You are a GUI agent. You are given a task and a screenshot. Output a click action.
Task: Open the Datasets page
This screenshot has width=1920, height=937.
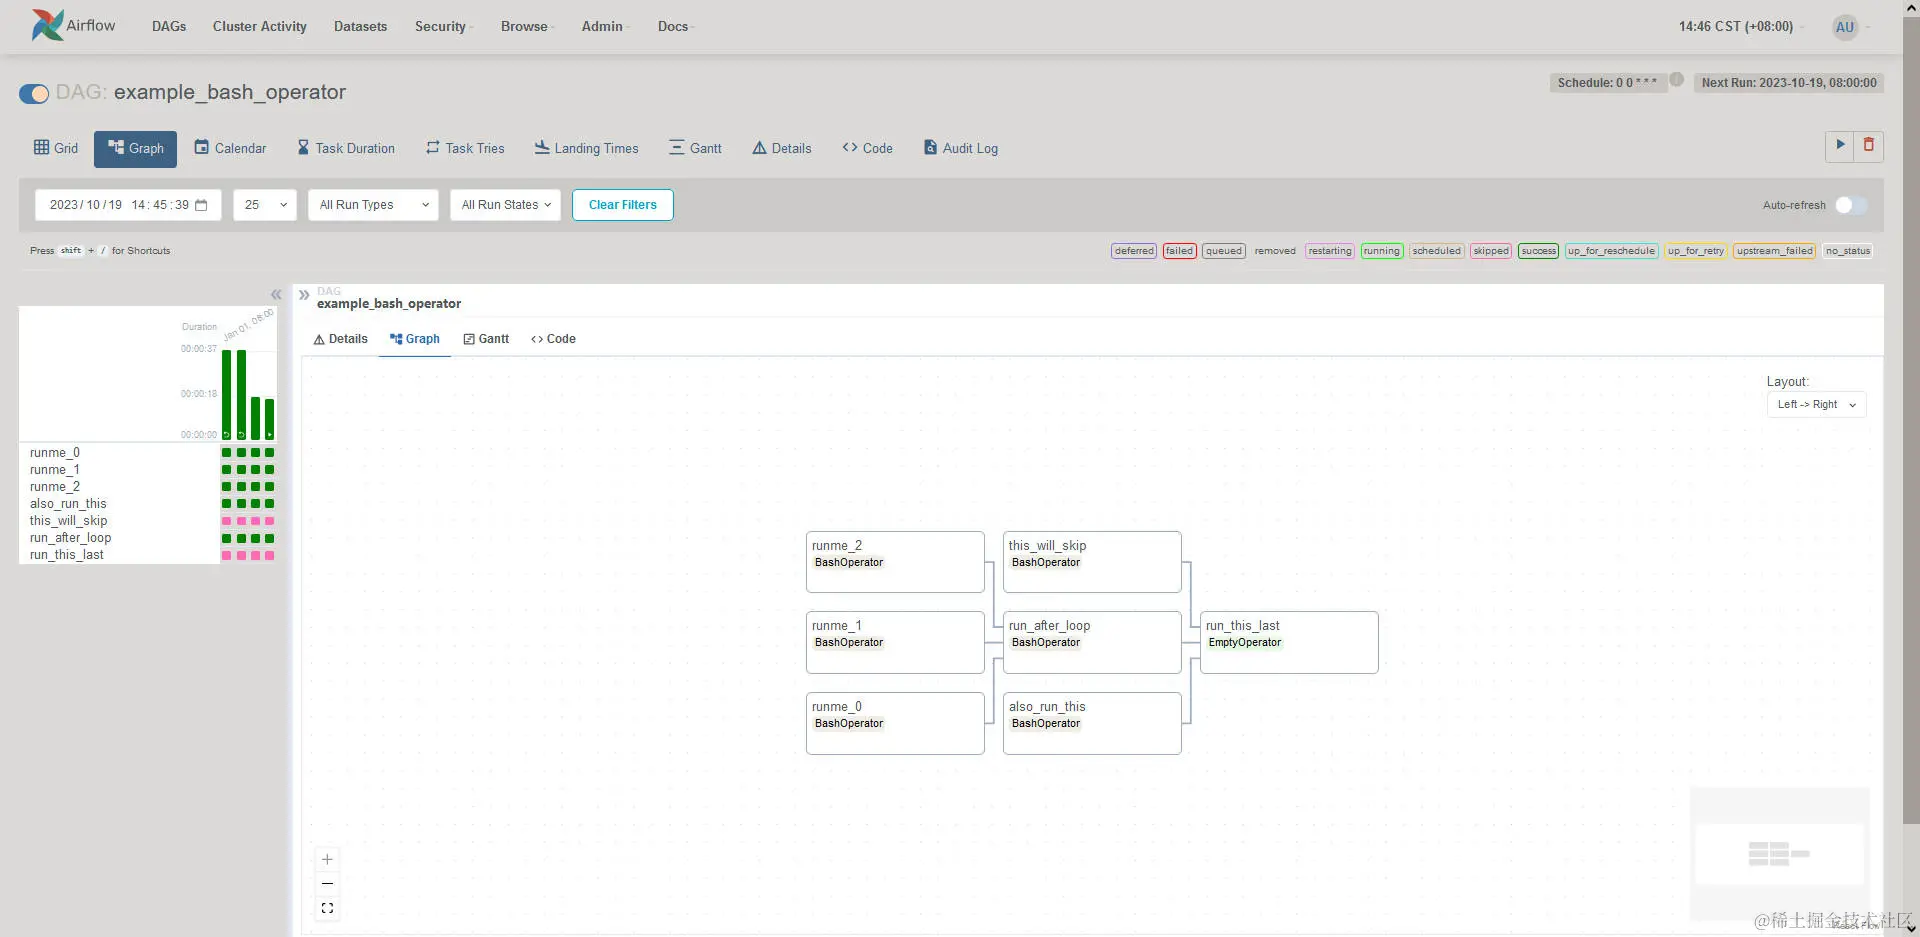point(360,27)
